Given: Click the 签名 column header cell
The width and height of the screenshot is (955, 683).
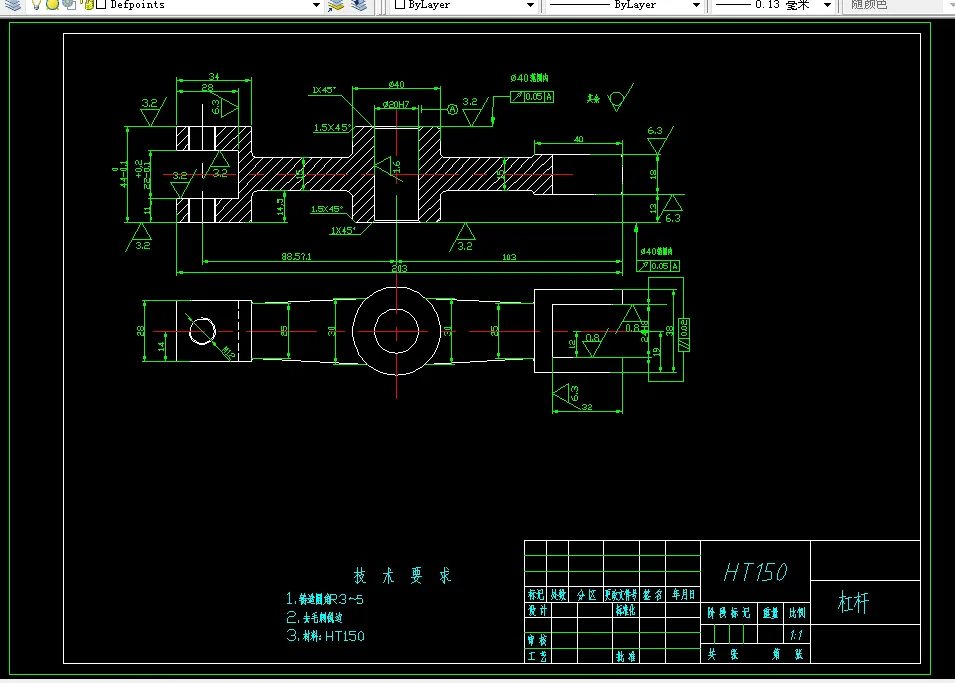Looking at the screenshot, I should [x=652, y=595].
